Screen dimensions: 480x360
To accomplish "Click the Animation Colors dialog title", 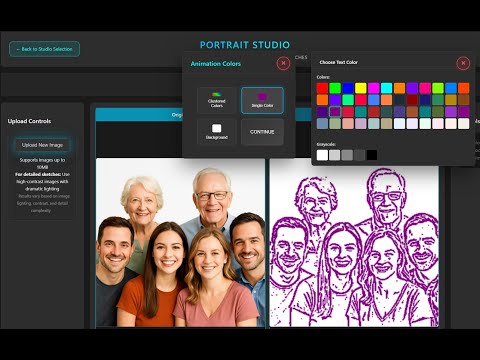I will tap(216, 64).
